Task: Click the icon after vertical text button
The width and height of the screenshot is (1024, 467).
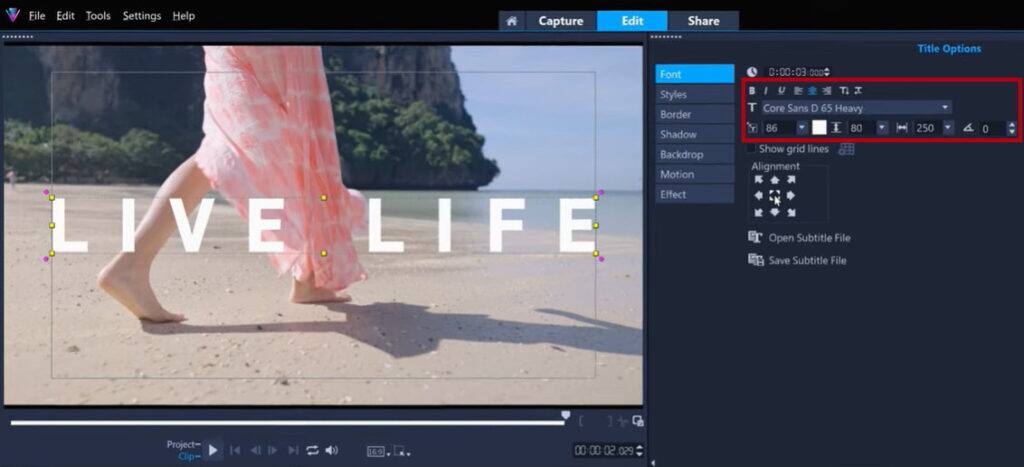Action: [858, 91]
